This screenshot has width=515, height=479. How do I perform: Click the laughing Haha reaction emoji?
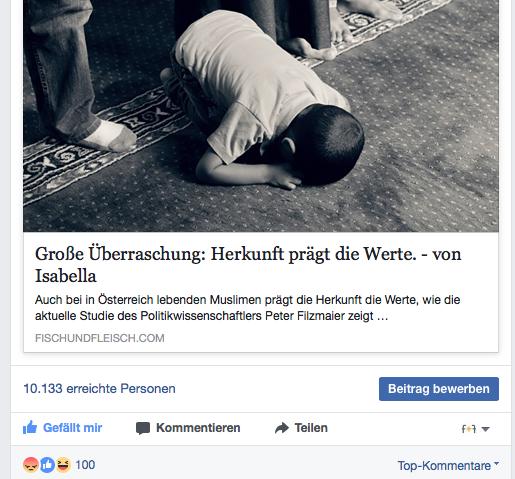63,465
